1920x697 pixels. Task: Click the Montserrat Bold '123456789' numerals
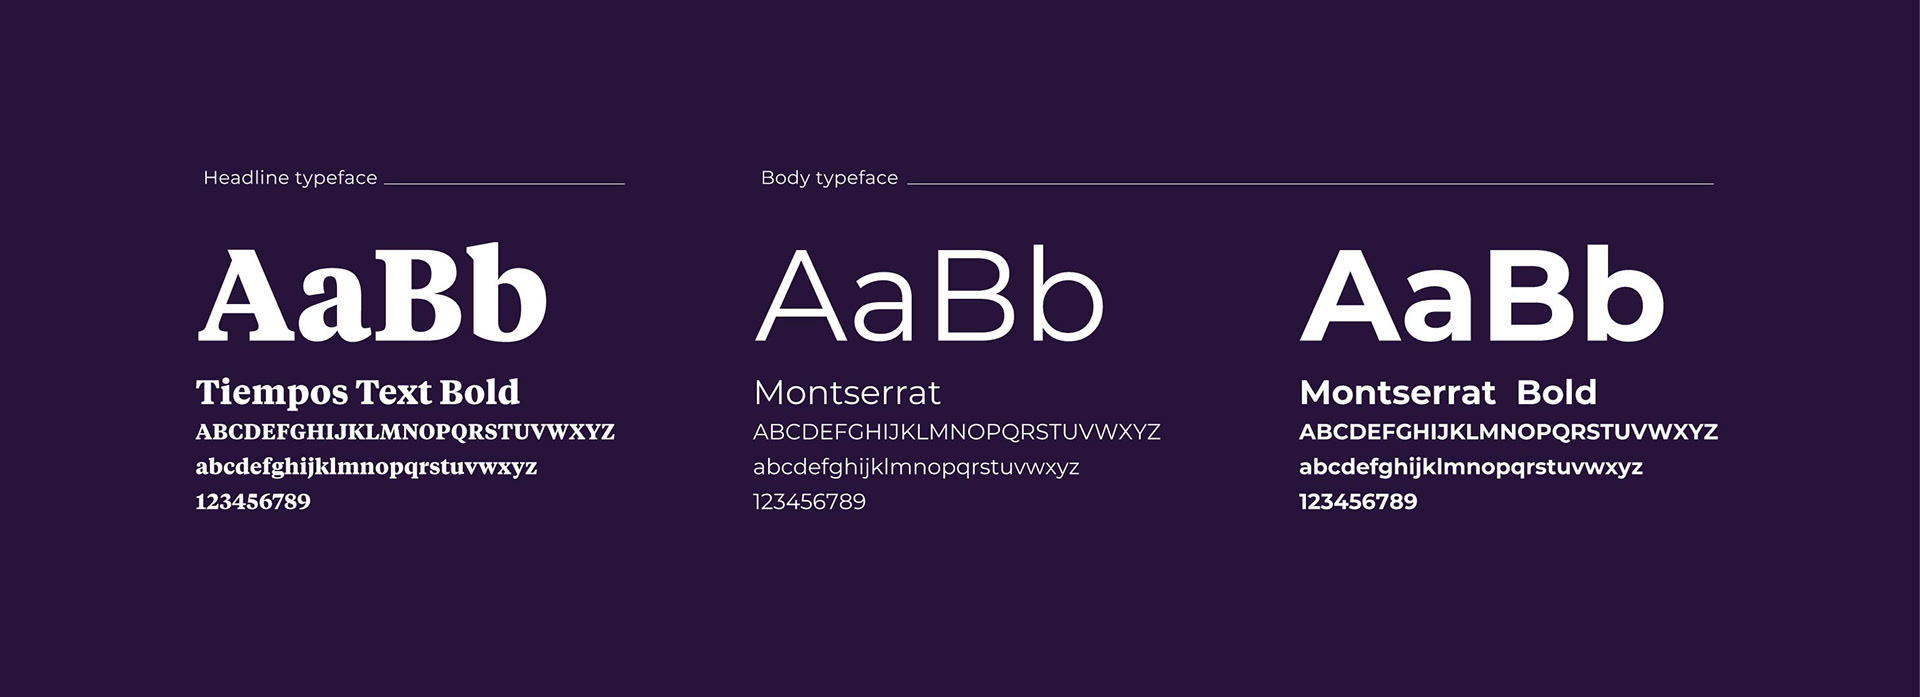pyautogui.click(x=1358, y=502)
